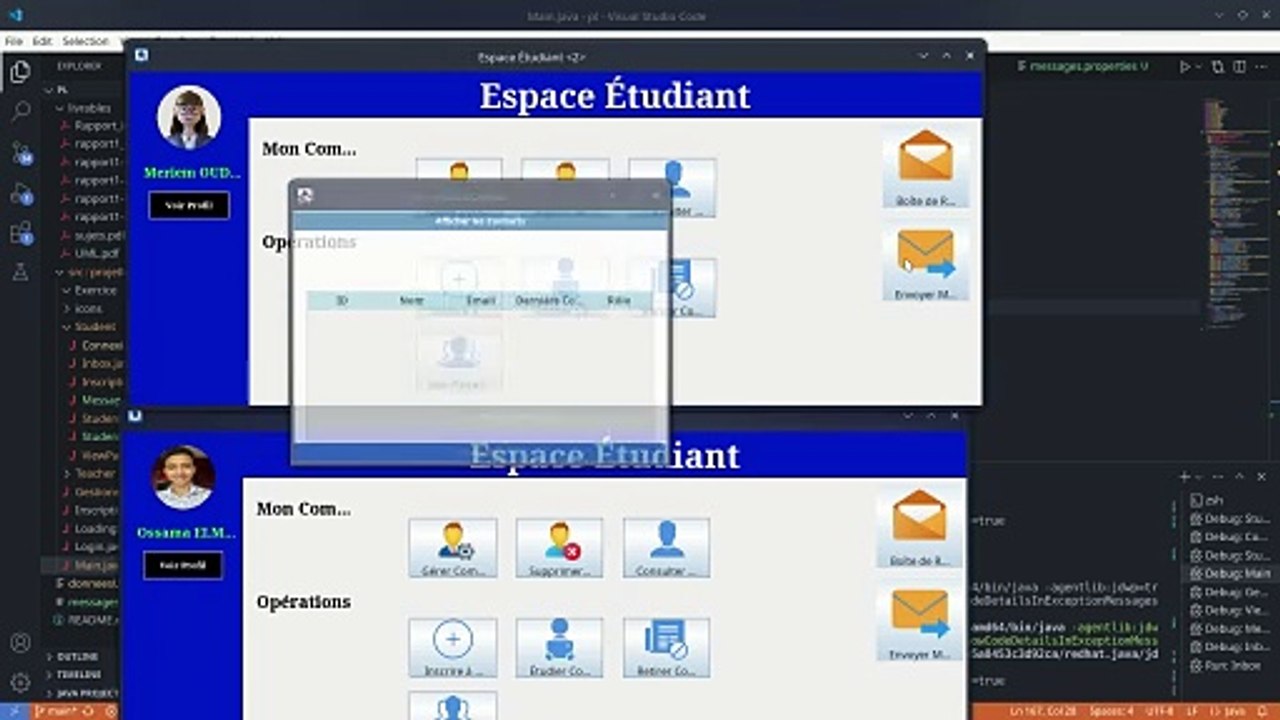This screenshot has width=1280, height=720.
Task: Open the Explorer view in activity bar
Action: (x=20, y=72)
